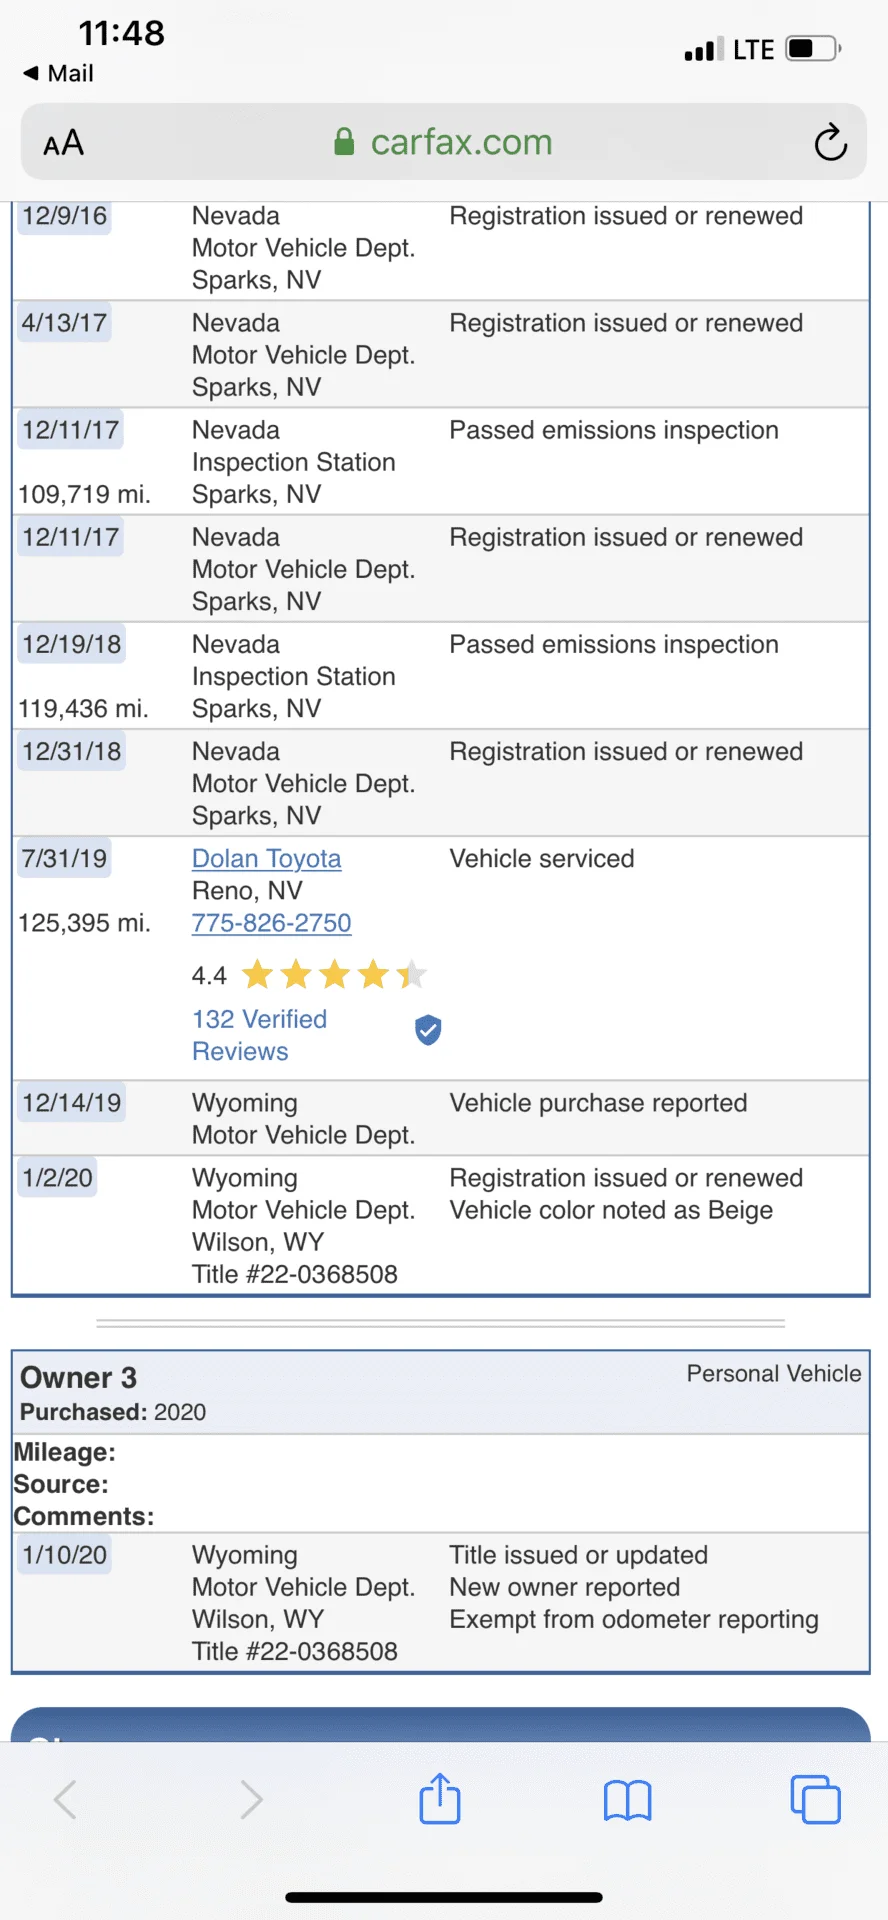The image size is (888, 1920).
Task: Call the 775-826-2750 phone number
Action: coord(271,922)
